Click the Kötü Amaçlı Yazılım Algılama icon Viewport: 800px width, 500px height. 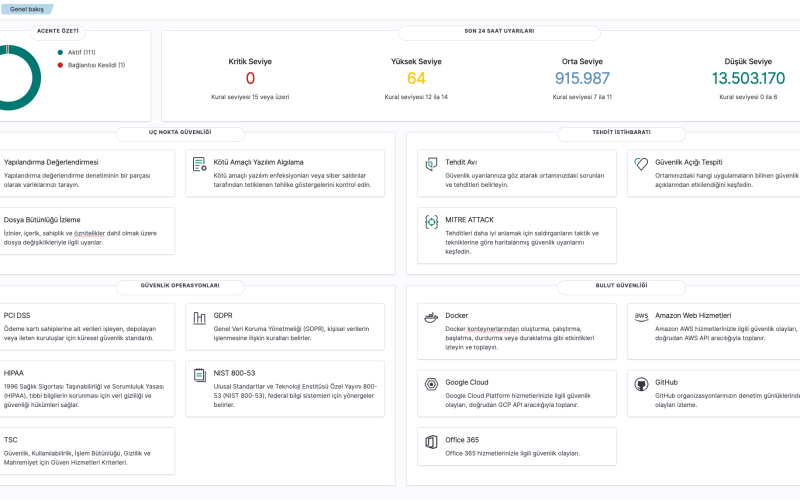(x=199, y=164)
